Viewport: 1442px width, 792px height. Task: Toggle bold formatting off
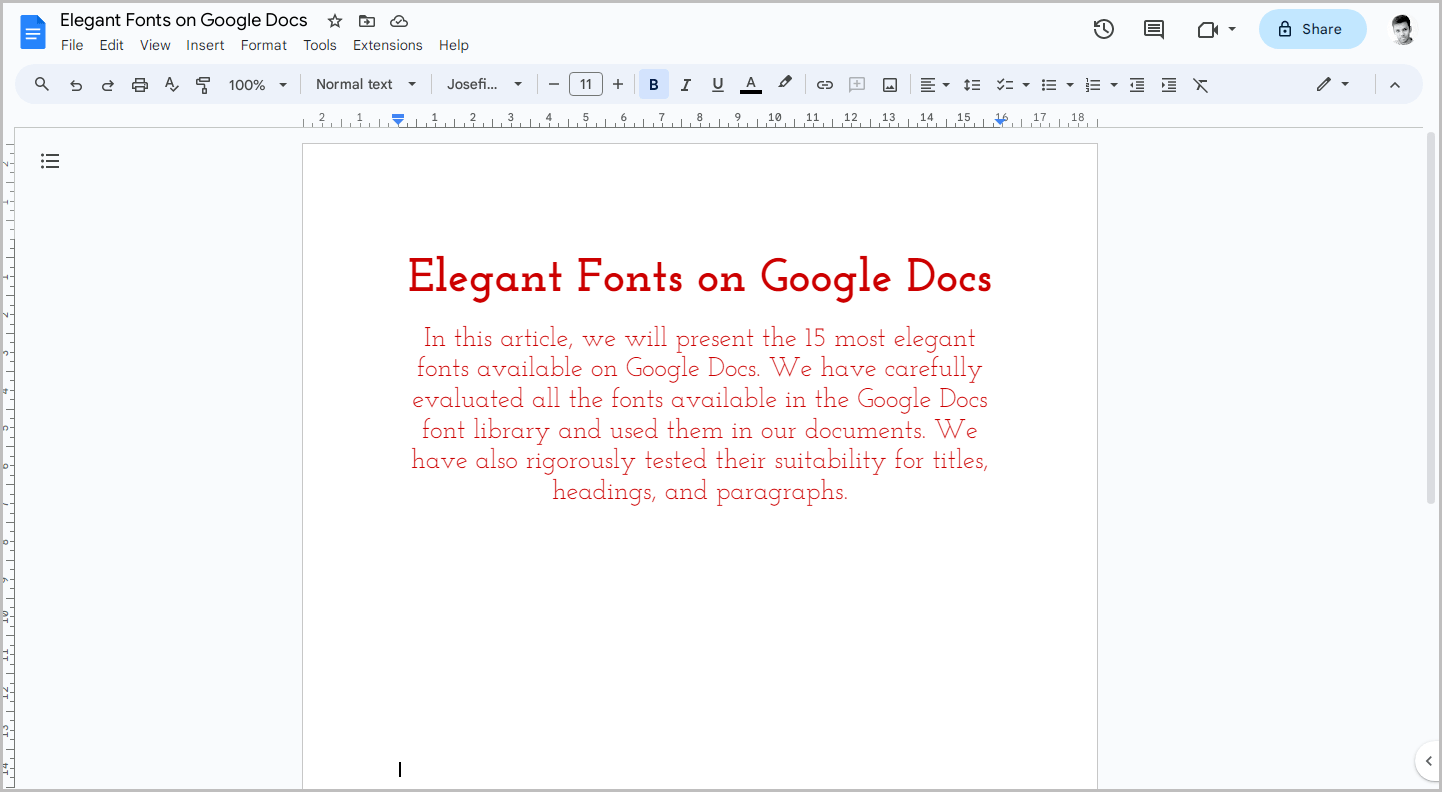[x=653, y=84]
